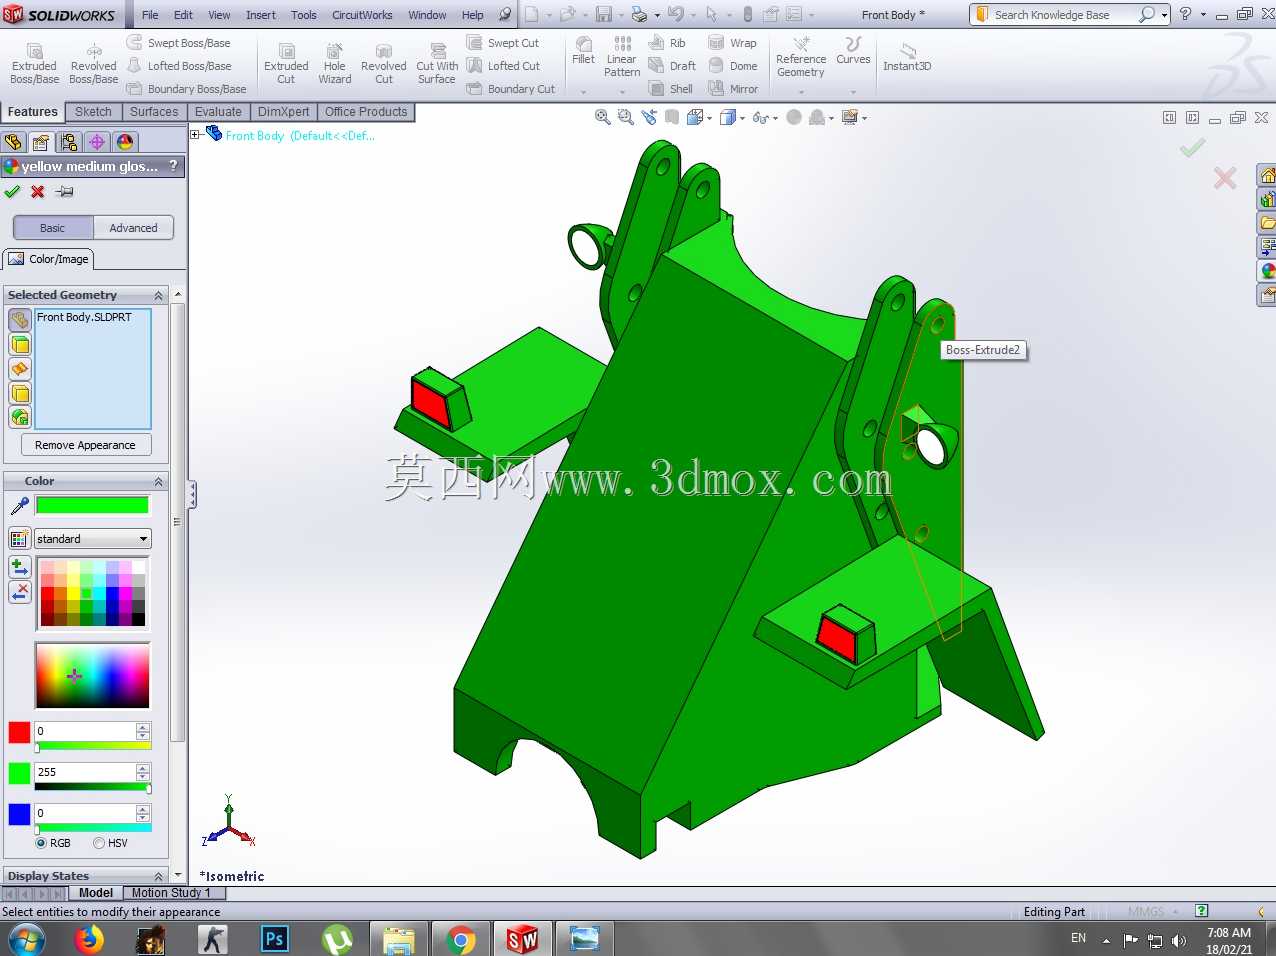Select the Wrap feature tool

733,43
